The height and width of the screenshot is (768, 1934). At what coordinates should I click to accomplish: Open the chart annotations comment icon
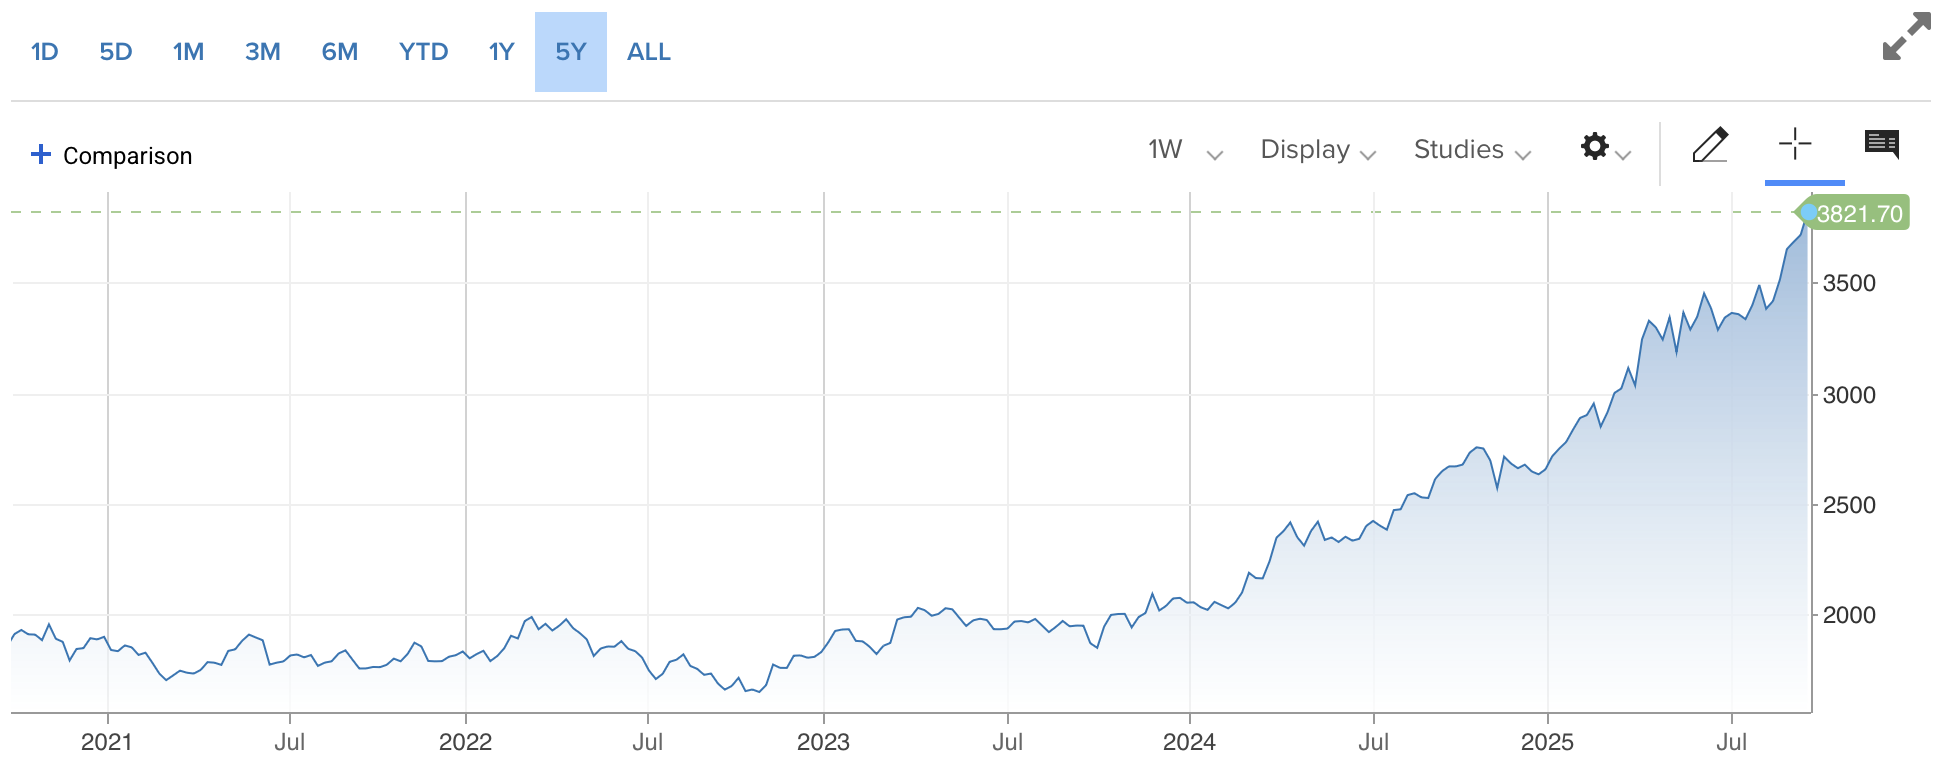pos(1881,145)
